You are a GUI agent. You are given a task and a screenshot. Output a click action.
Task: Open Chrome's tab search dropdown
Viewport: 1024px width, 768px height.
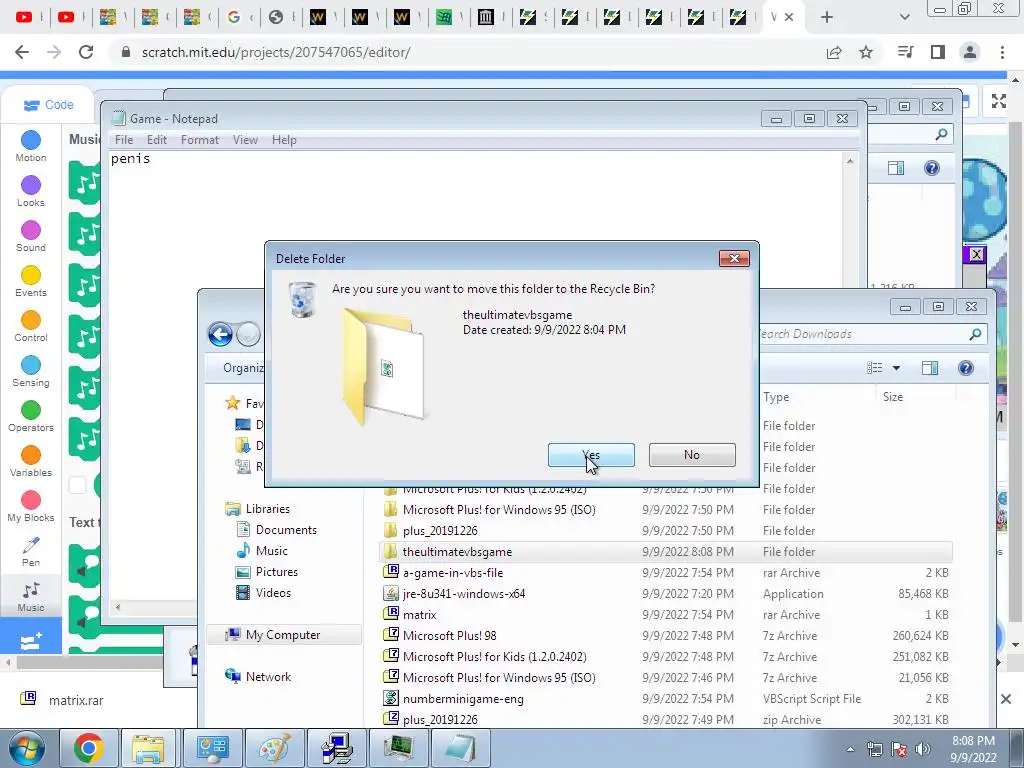coord(904,17)
